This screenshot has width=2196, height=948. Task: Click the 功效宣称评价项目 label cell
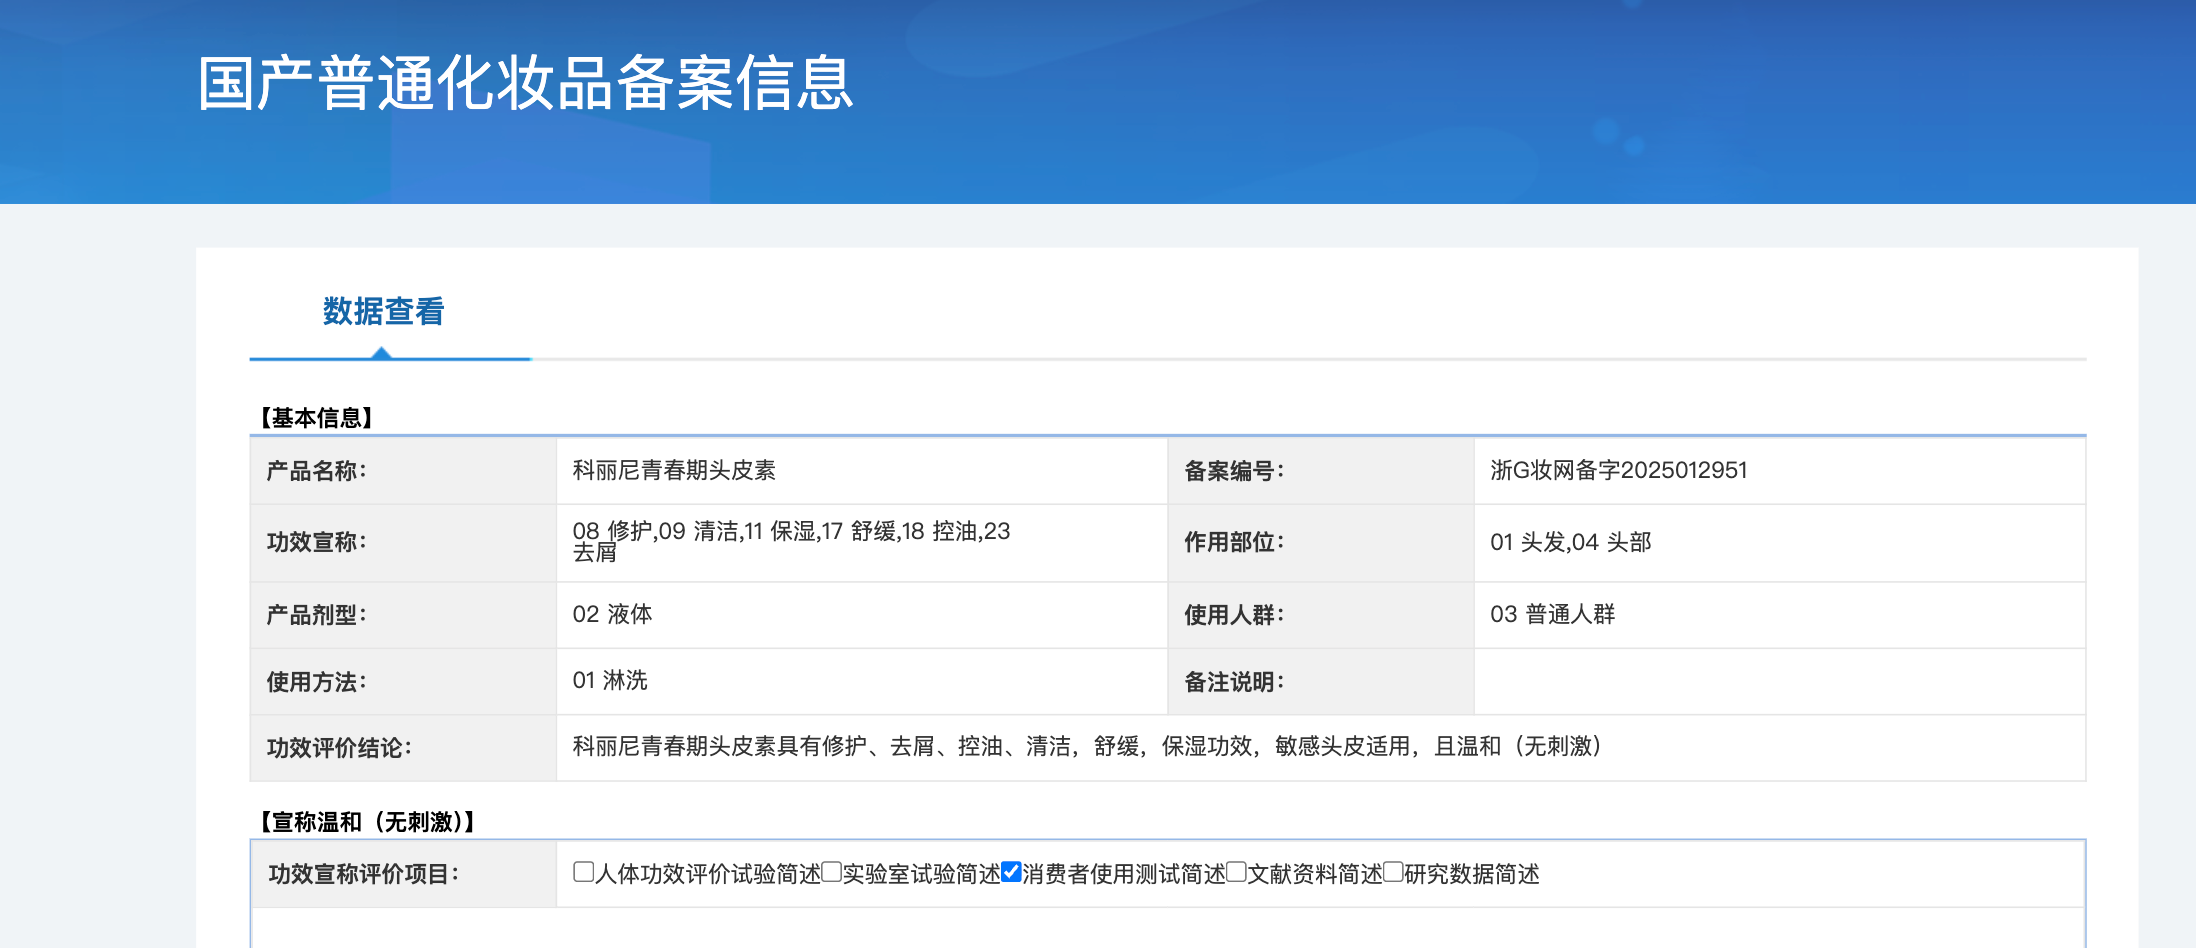[404, 874]
